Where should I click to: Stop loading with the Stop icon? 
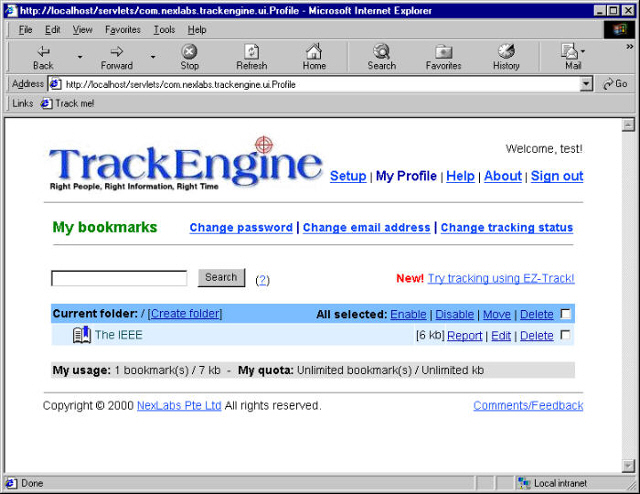pos(189,52)
